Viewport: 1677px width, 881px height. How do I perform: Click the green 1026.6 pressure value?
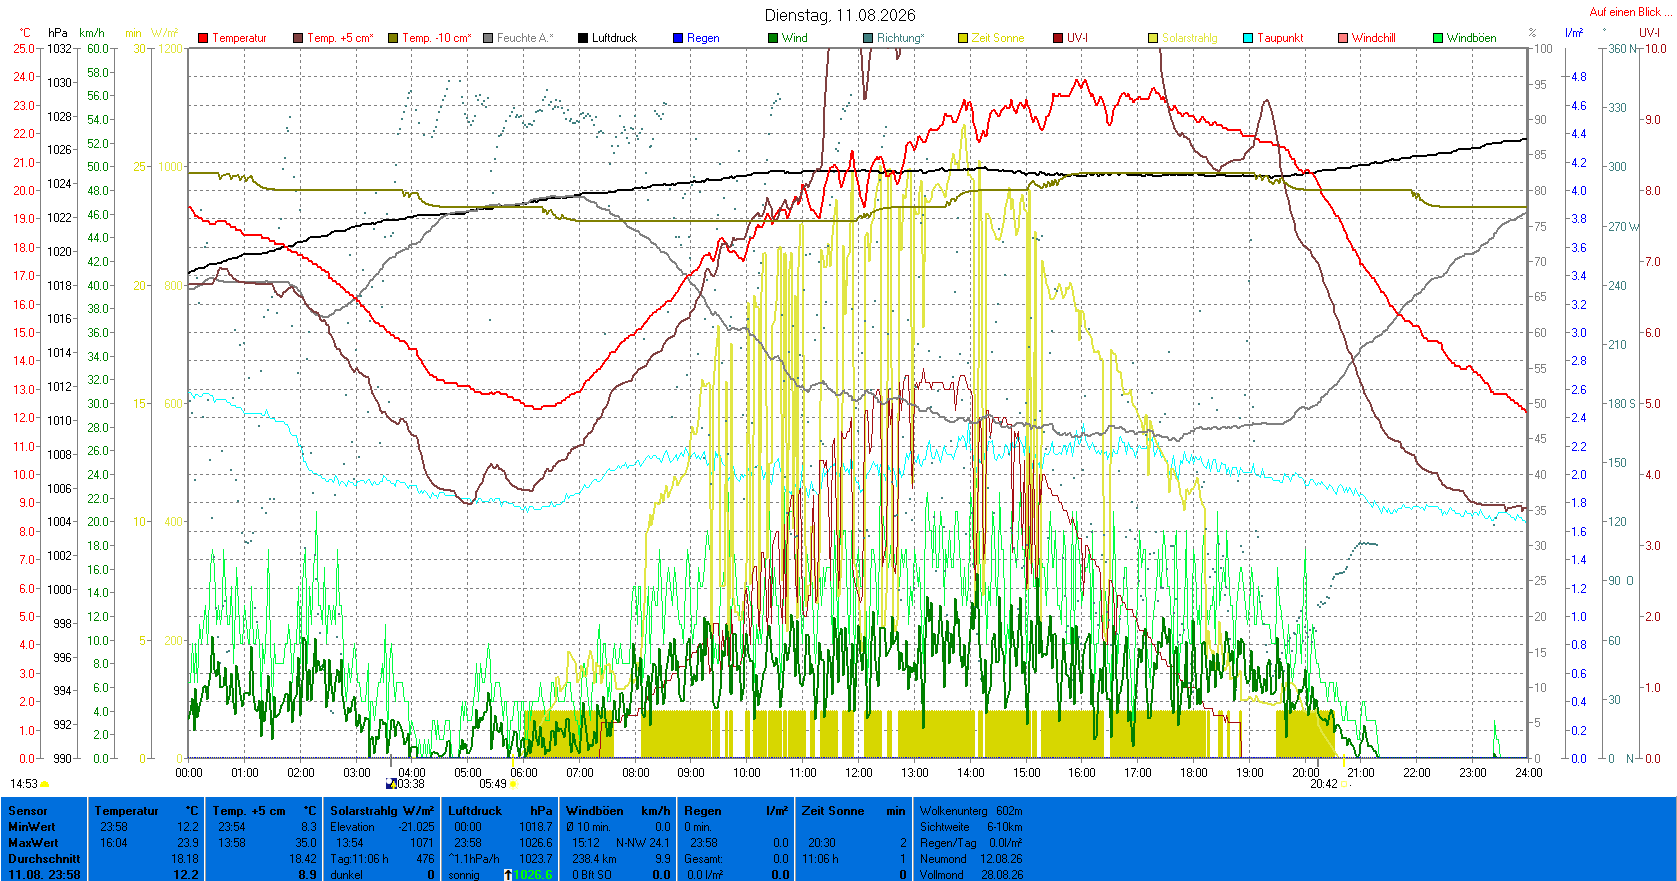tap(533, 875)
